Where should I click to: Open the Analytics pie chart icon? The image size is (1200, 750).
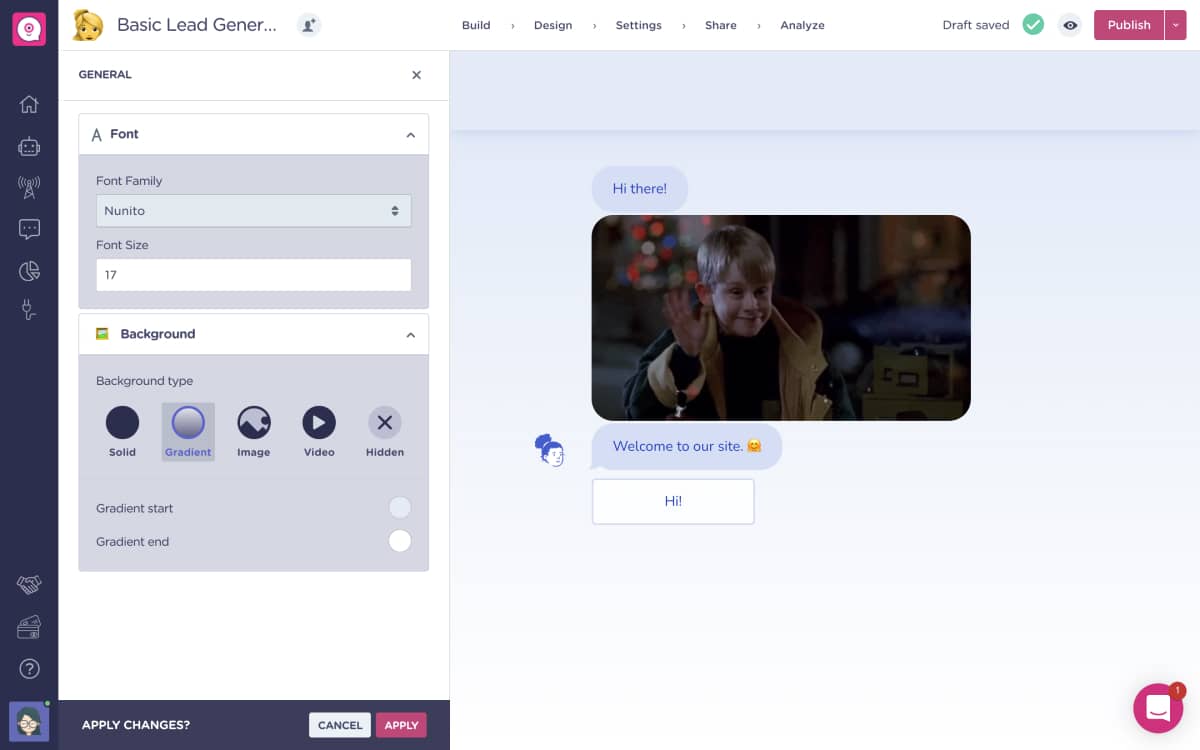click(x=29, y=271)
